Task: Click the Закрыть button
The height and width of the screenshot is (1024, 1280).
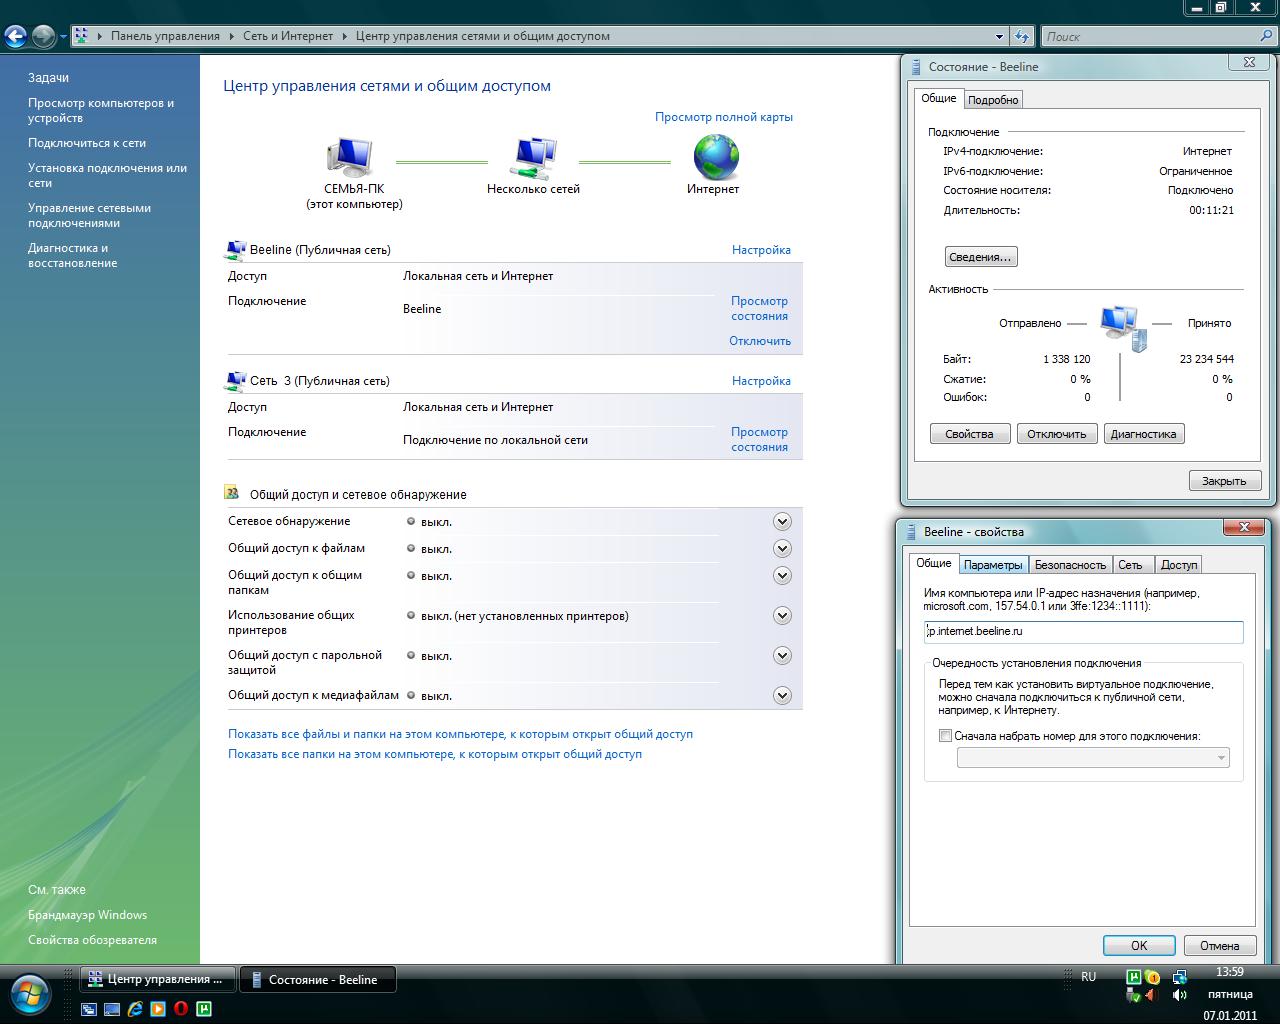Action: point(1224,481)
